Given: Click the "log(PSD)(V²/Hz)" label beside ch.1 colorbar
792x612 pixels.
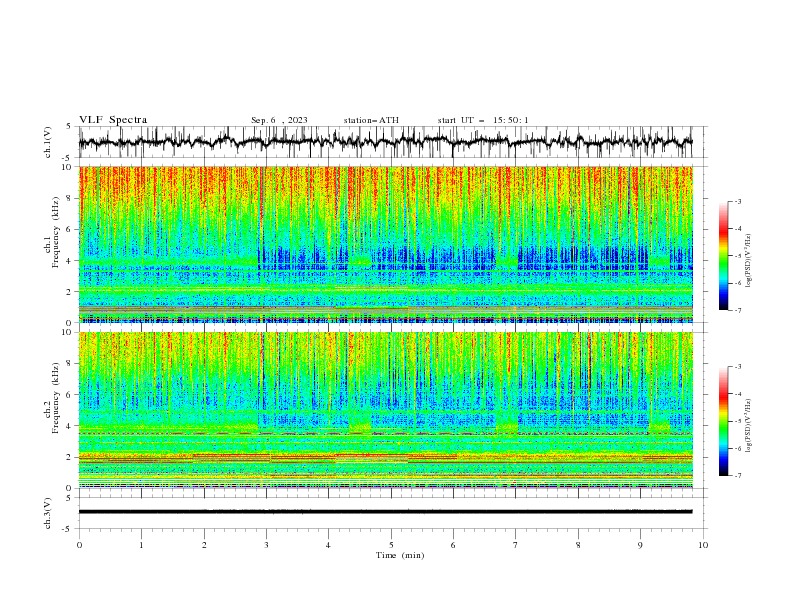Looking at the screenshot, I should point(749,261).
